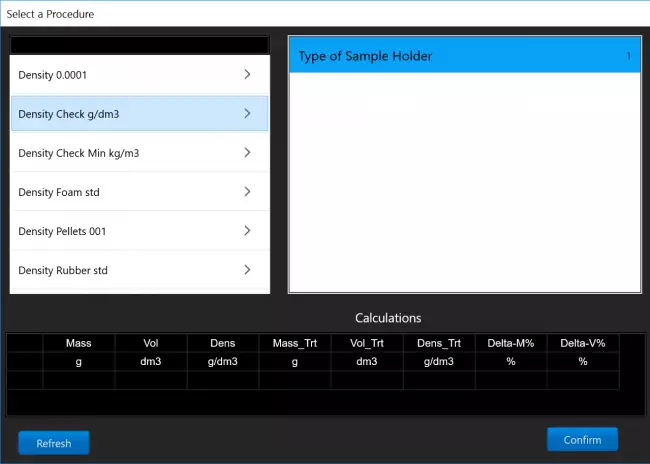Select the Type of Sample Holder row
This screenshot has height=464, width=650.
[x=464, y=57]
